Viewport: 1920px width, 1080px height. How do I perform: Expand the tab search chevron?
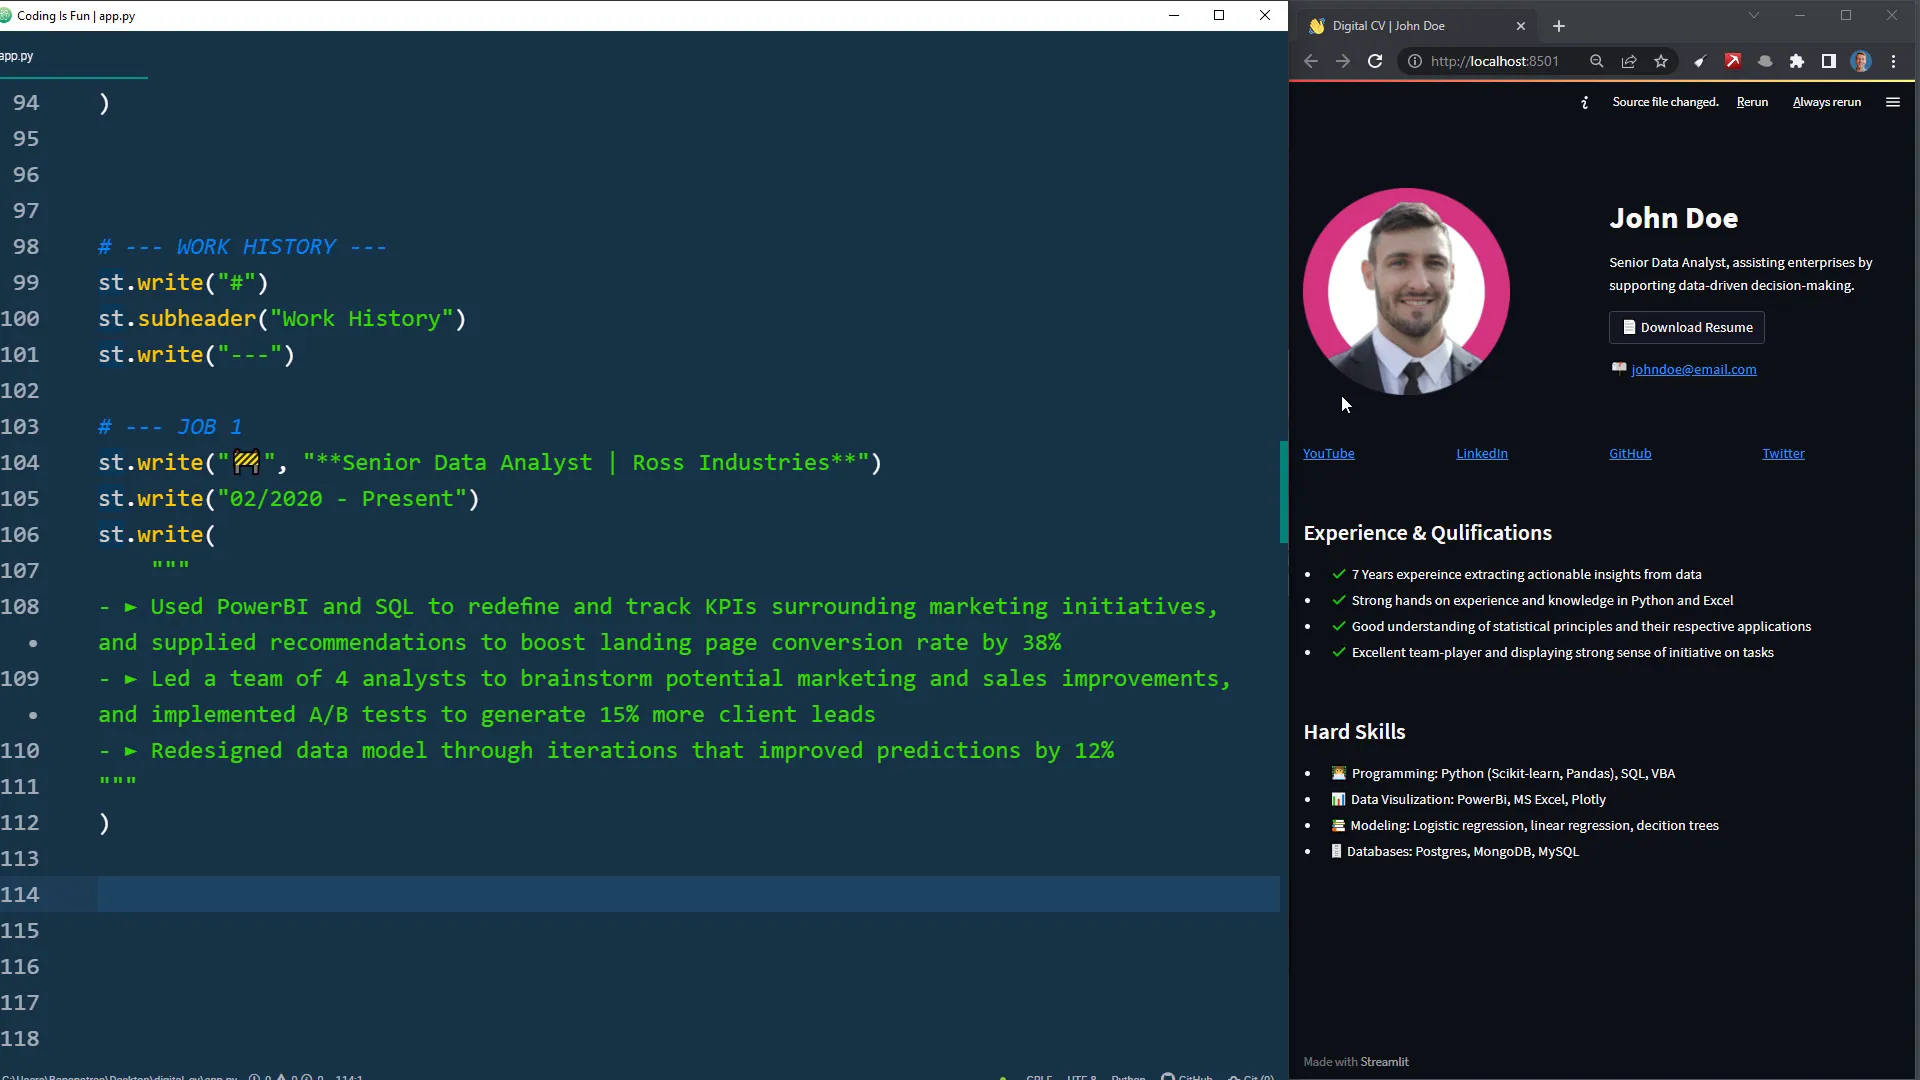click(x=1753, y=15)
